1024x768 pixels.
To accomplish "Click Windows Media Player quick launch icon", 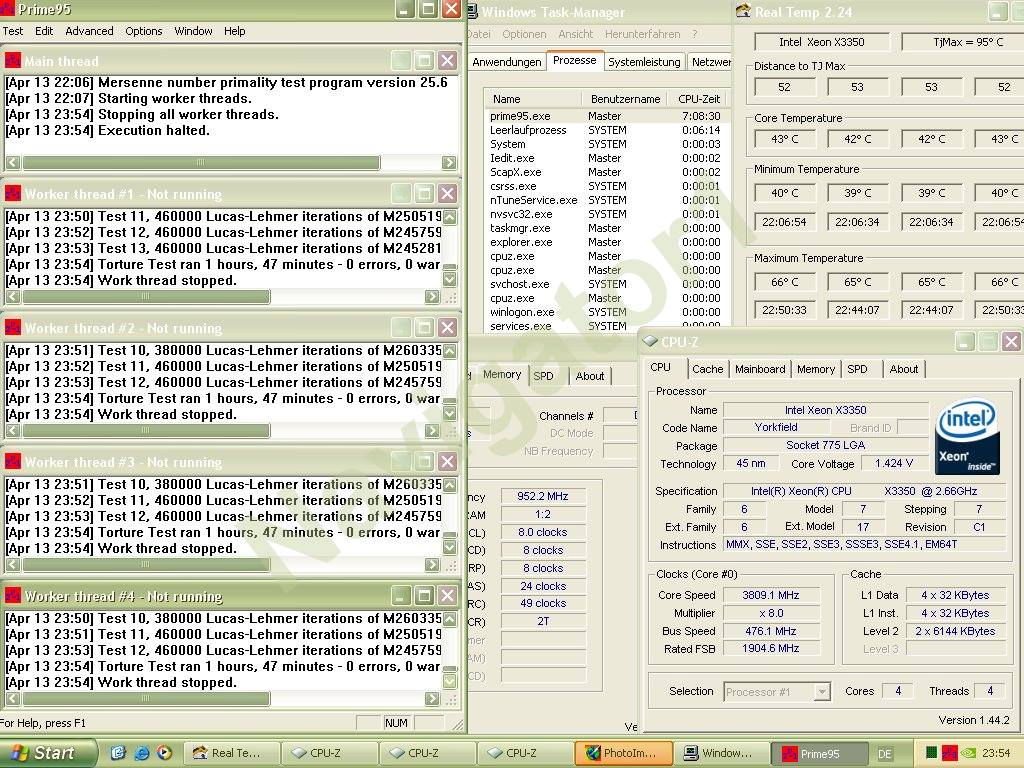I will pos(164,753).
